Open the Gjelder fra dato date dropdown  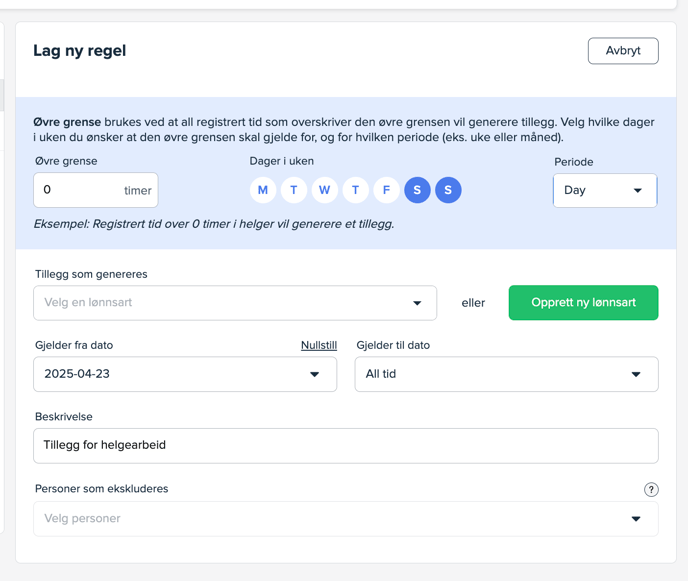coord(185,374)
